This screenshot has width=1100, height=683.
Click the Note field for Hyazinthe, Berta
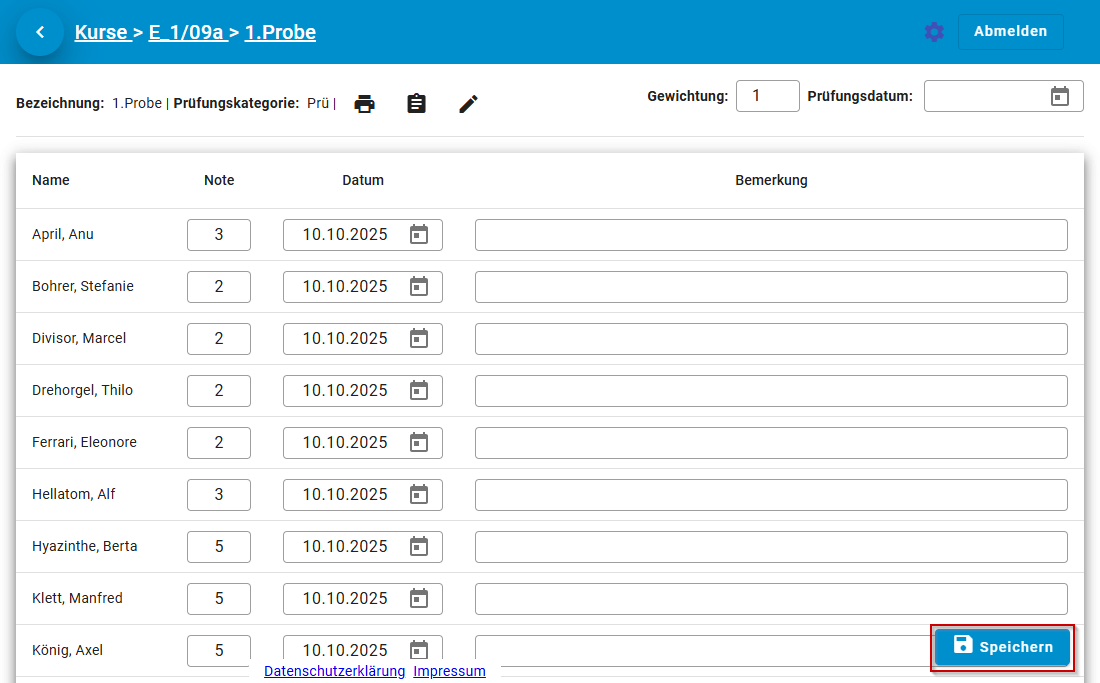pos(219,547)
